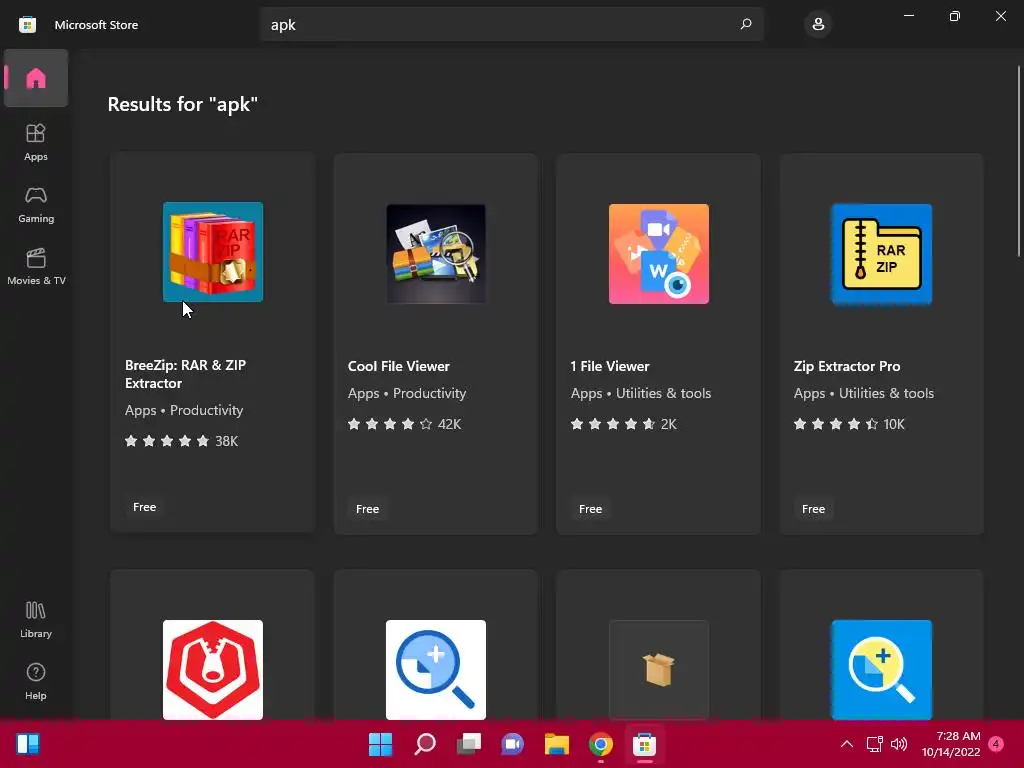Viewport: 1024px width, 768px height.
Task: Click Free label on BreeZip card
Action: (144, 507)
